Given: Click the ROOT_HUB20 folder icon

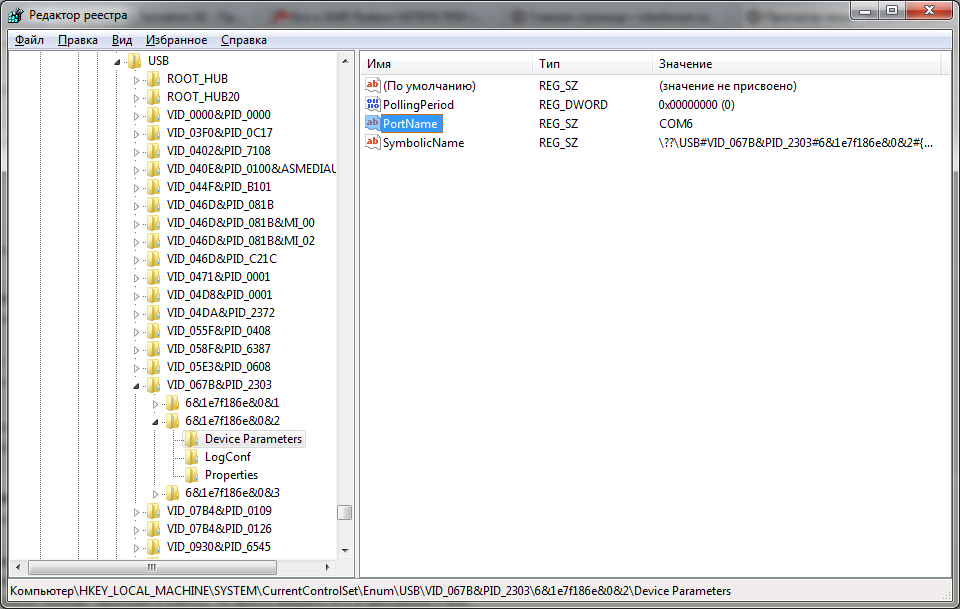Looking at the screenshot, I should pyautogui.click(x=154, y=97).
